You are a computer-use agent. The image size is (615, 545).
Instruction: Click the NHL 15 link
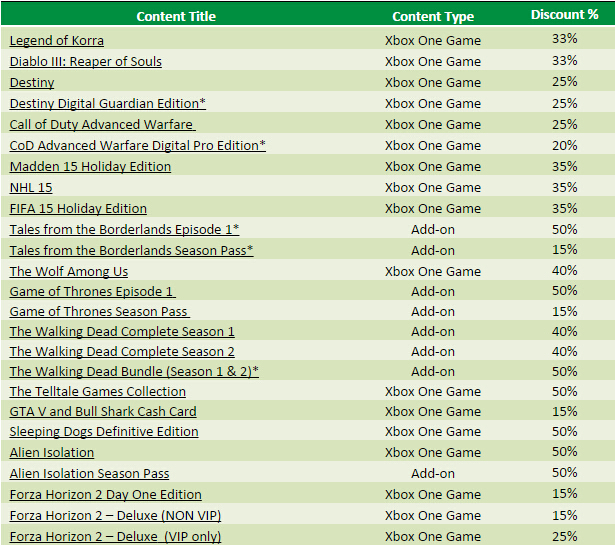click(x=31, y=187)
